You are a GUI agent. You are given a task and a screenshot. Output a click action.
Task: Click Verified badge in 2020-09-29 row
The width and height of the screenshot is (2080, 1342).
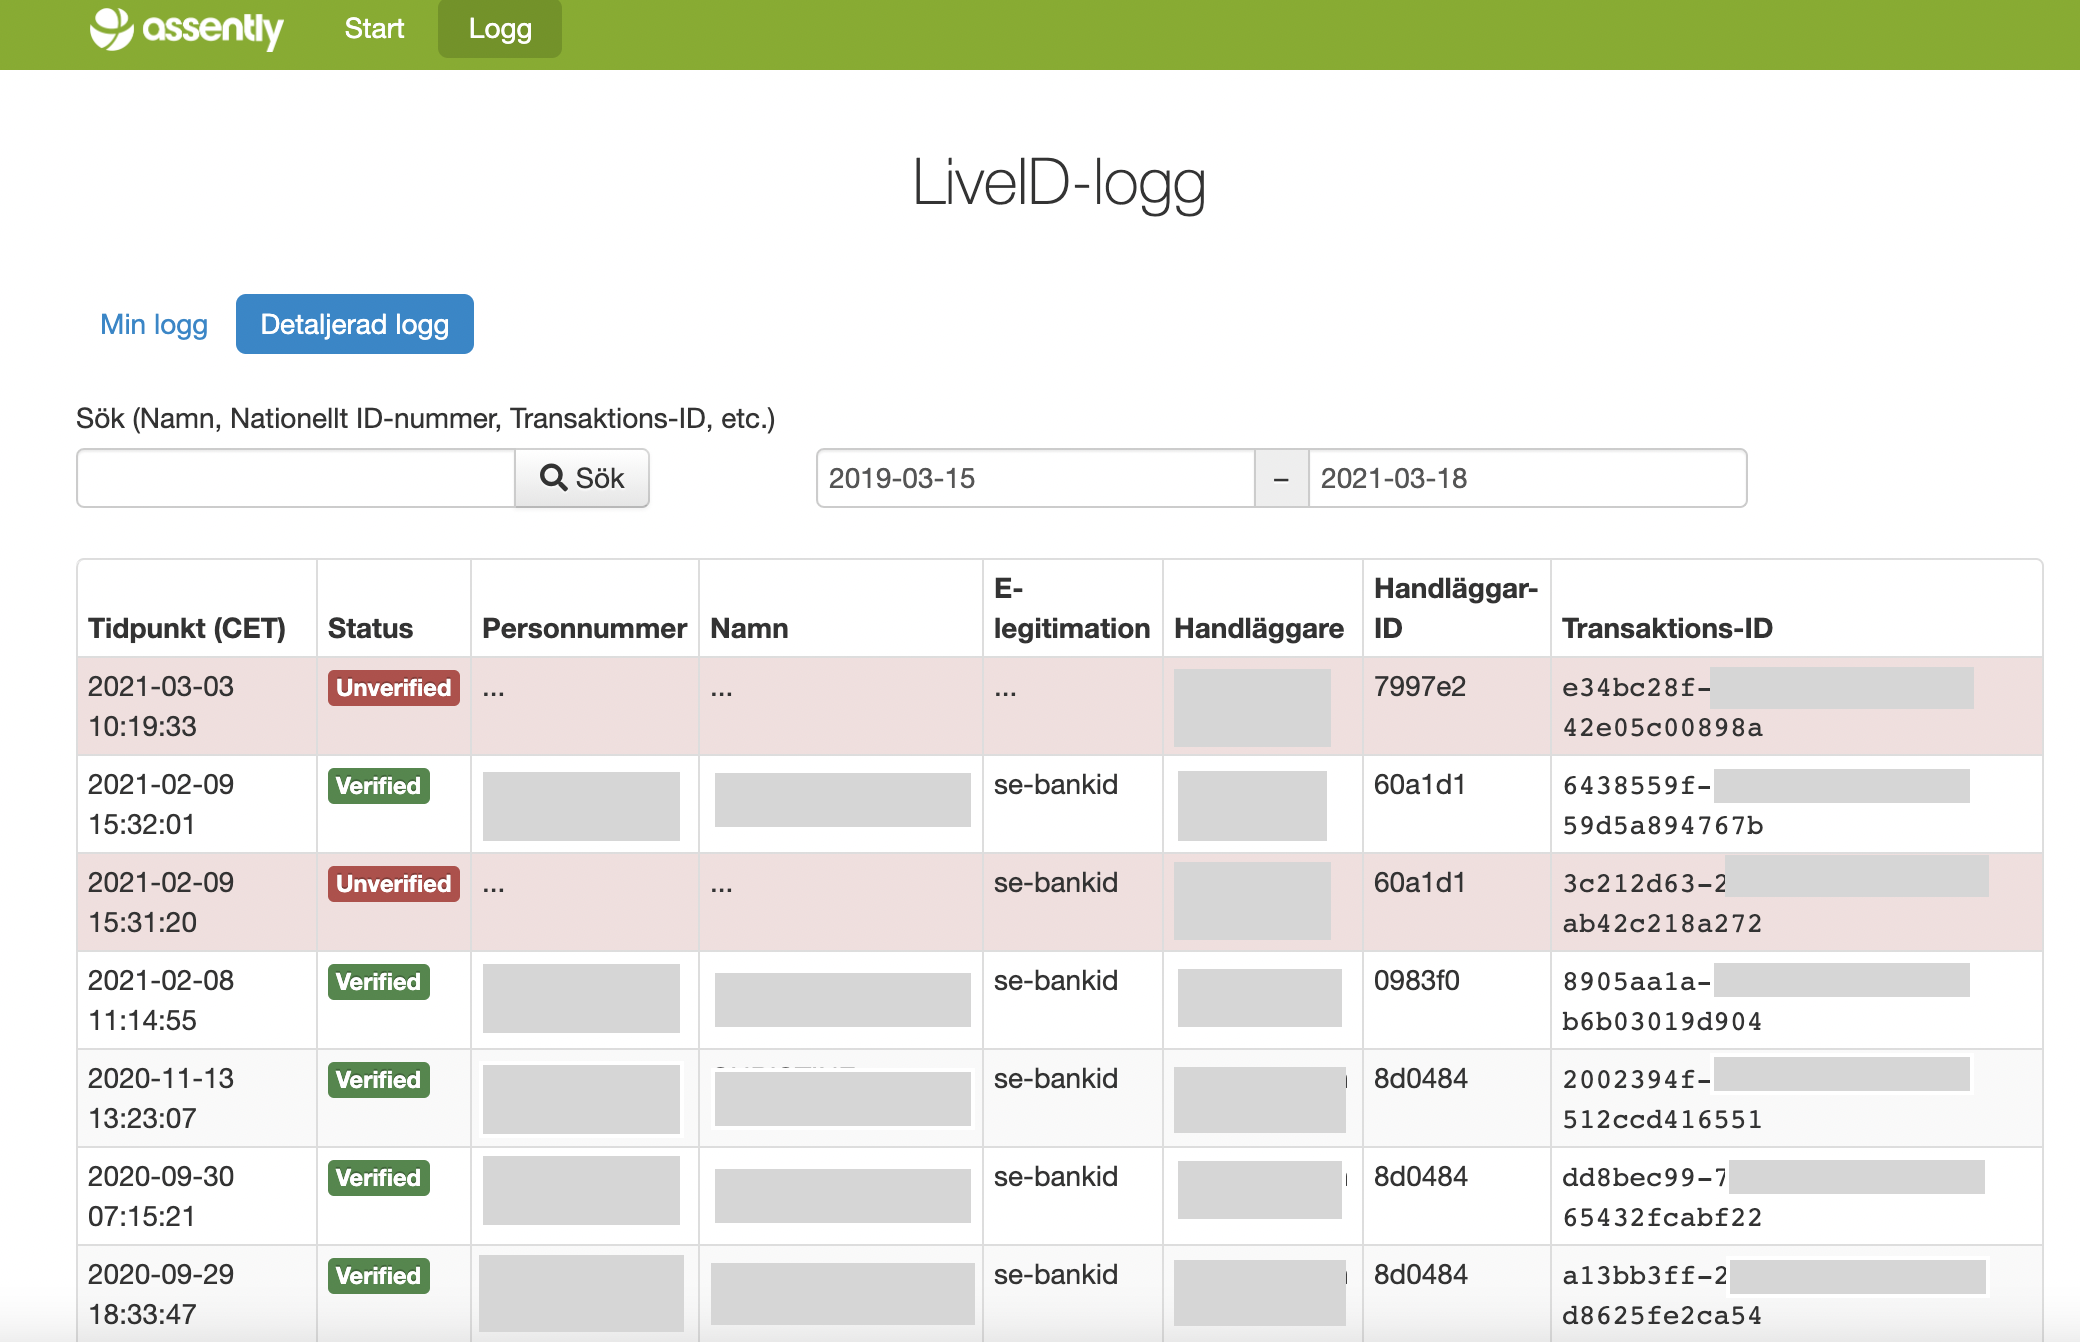[x=379, y=1276]
